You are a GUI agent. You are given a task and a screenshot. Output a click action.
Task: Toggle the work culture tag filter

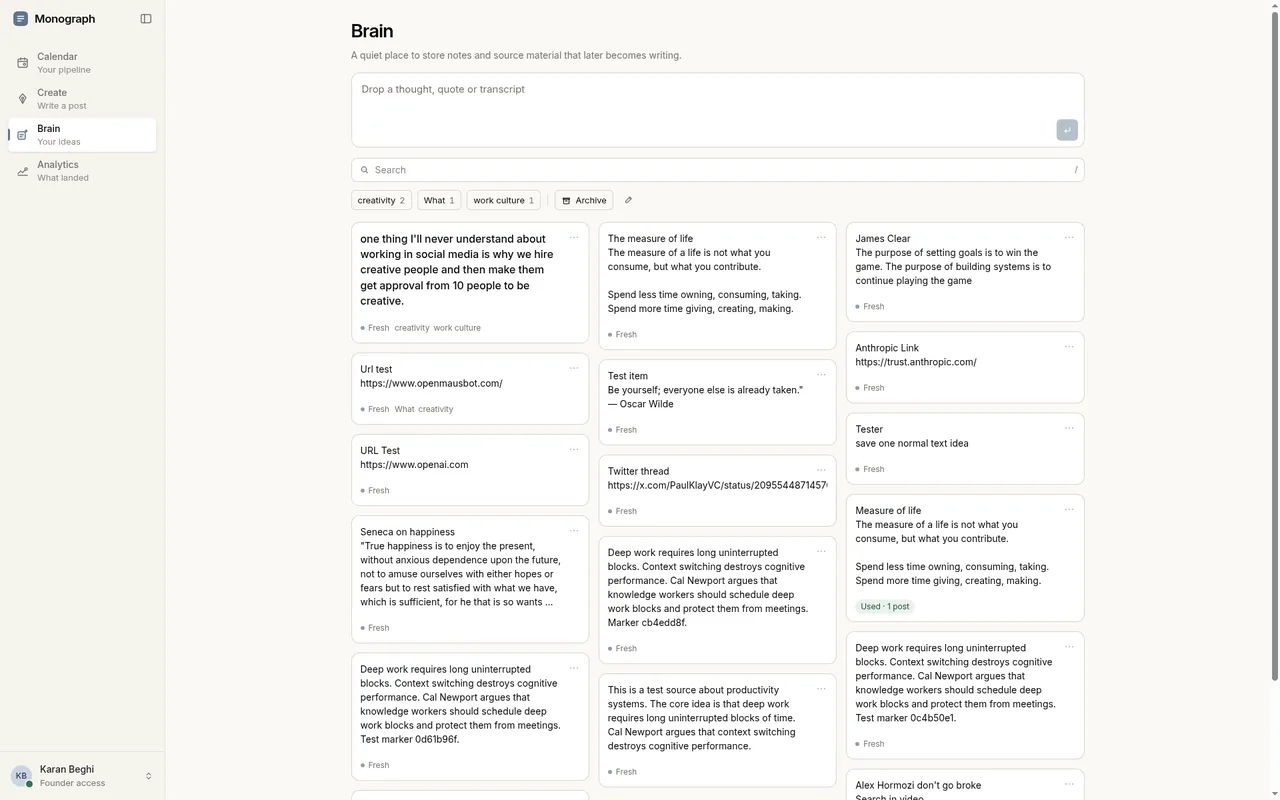pos(503,200)
